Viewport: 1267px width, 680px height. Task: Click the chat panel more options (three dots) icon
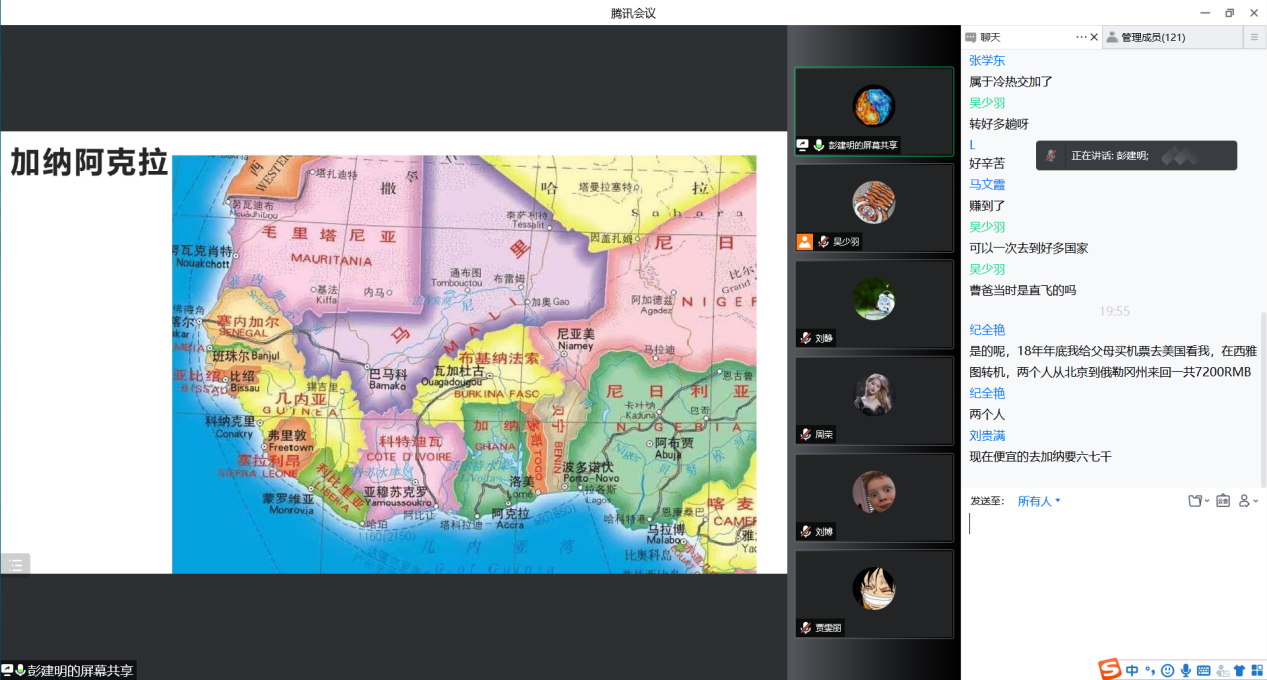(1080, 37)
